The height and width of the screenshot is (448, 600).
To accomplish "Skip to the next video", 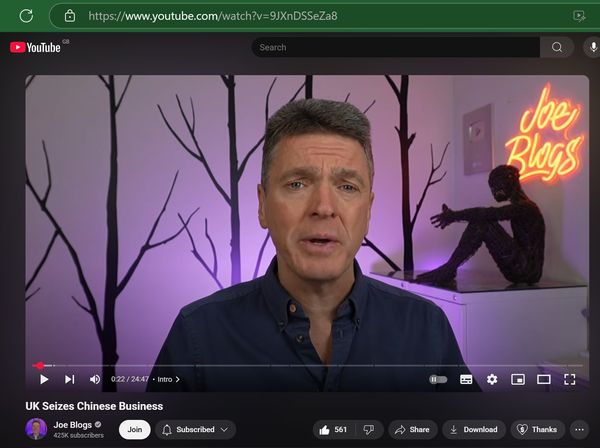I will click(69, 379).
